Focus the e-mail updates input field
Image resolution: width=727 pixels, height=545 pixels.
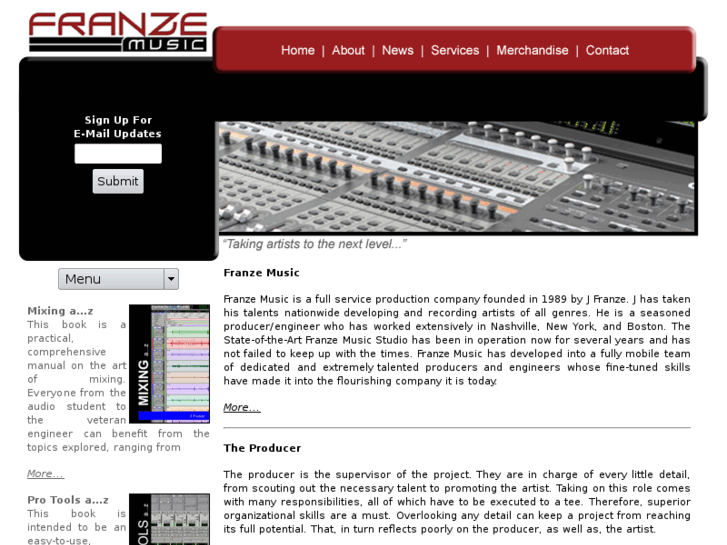(118, 154)
